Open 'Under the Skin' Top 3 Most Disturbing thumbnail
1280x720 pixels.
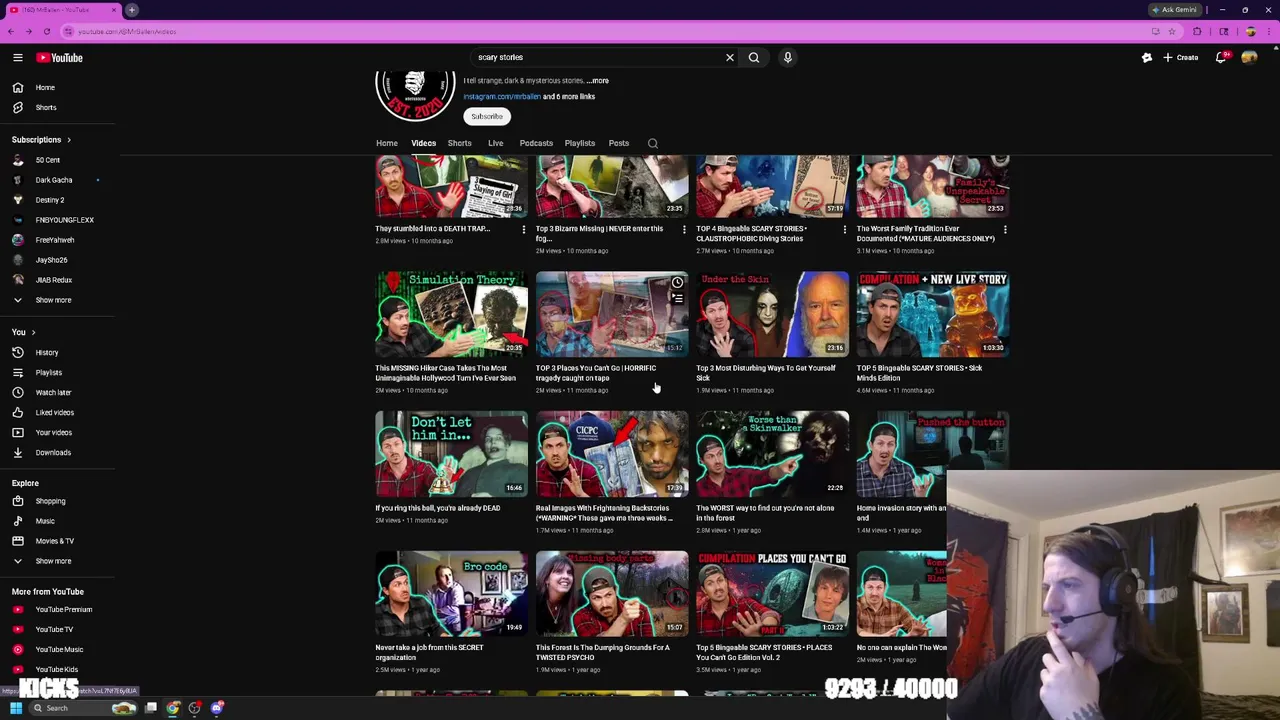pyautogui.click(x=772, y=314)
